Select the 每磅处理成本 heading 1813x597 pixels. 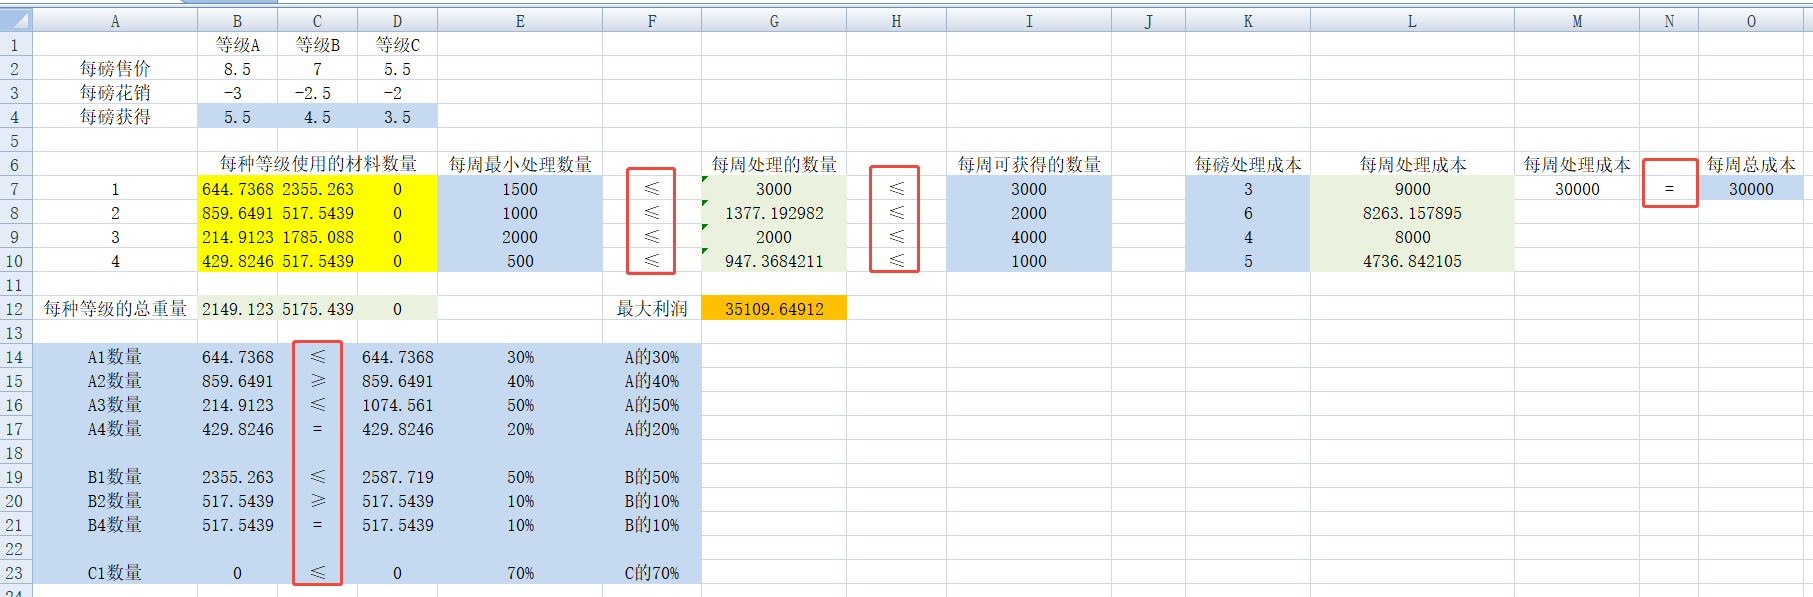coord(1248,164)
